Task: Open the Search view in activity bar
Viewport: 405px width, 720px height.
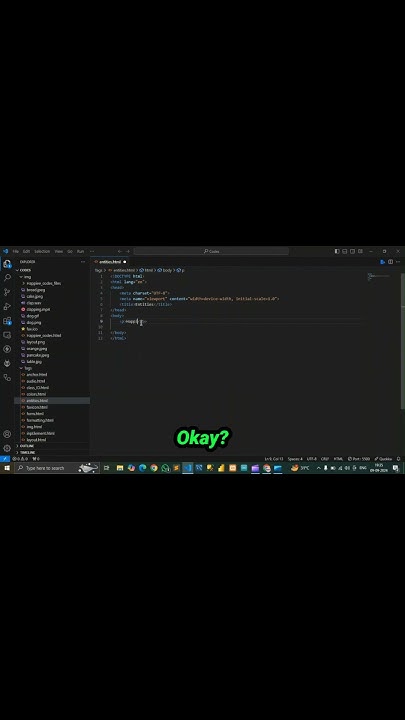Action: 7,278
